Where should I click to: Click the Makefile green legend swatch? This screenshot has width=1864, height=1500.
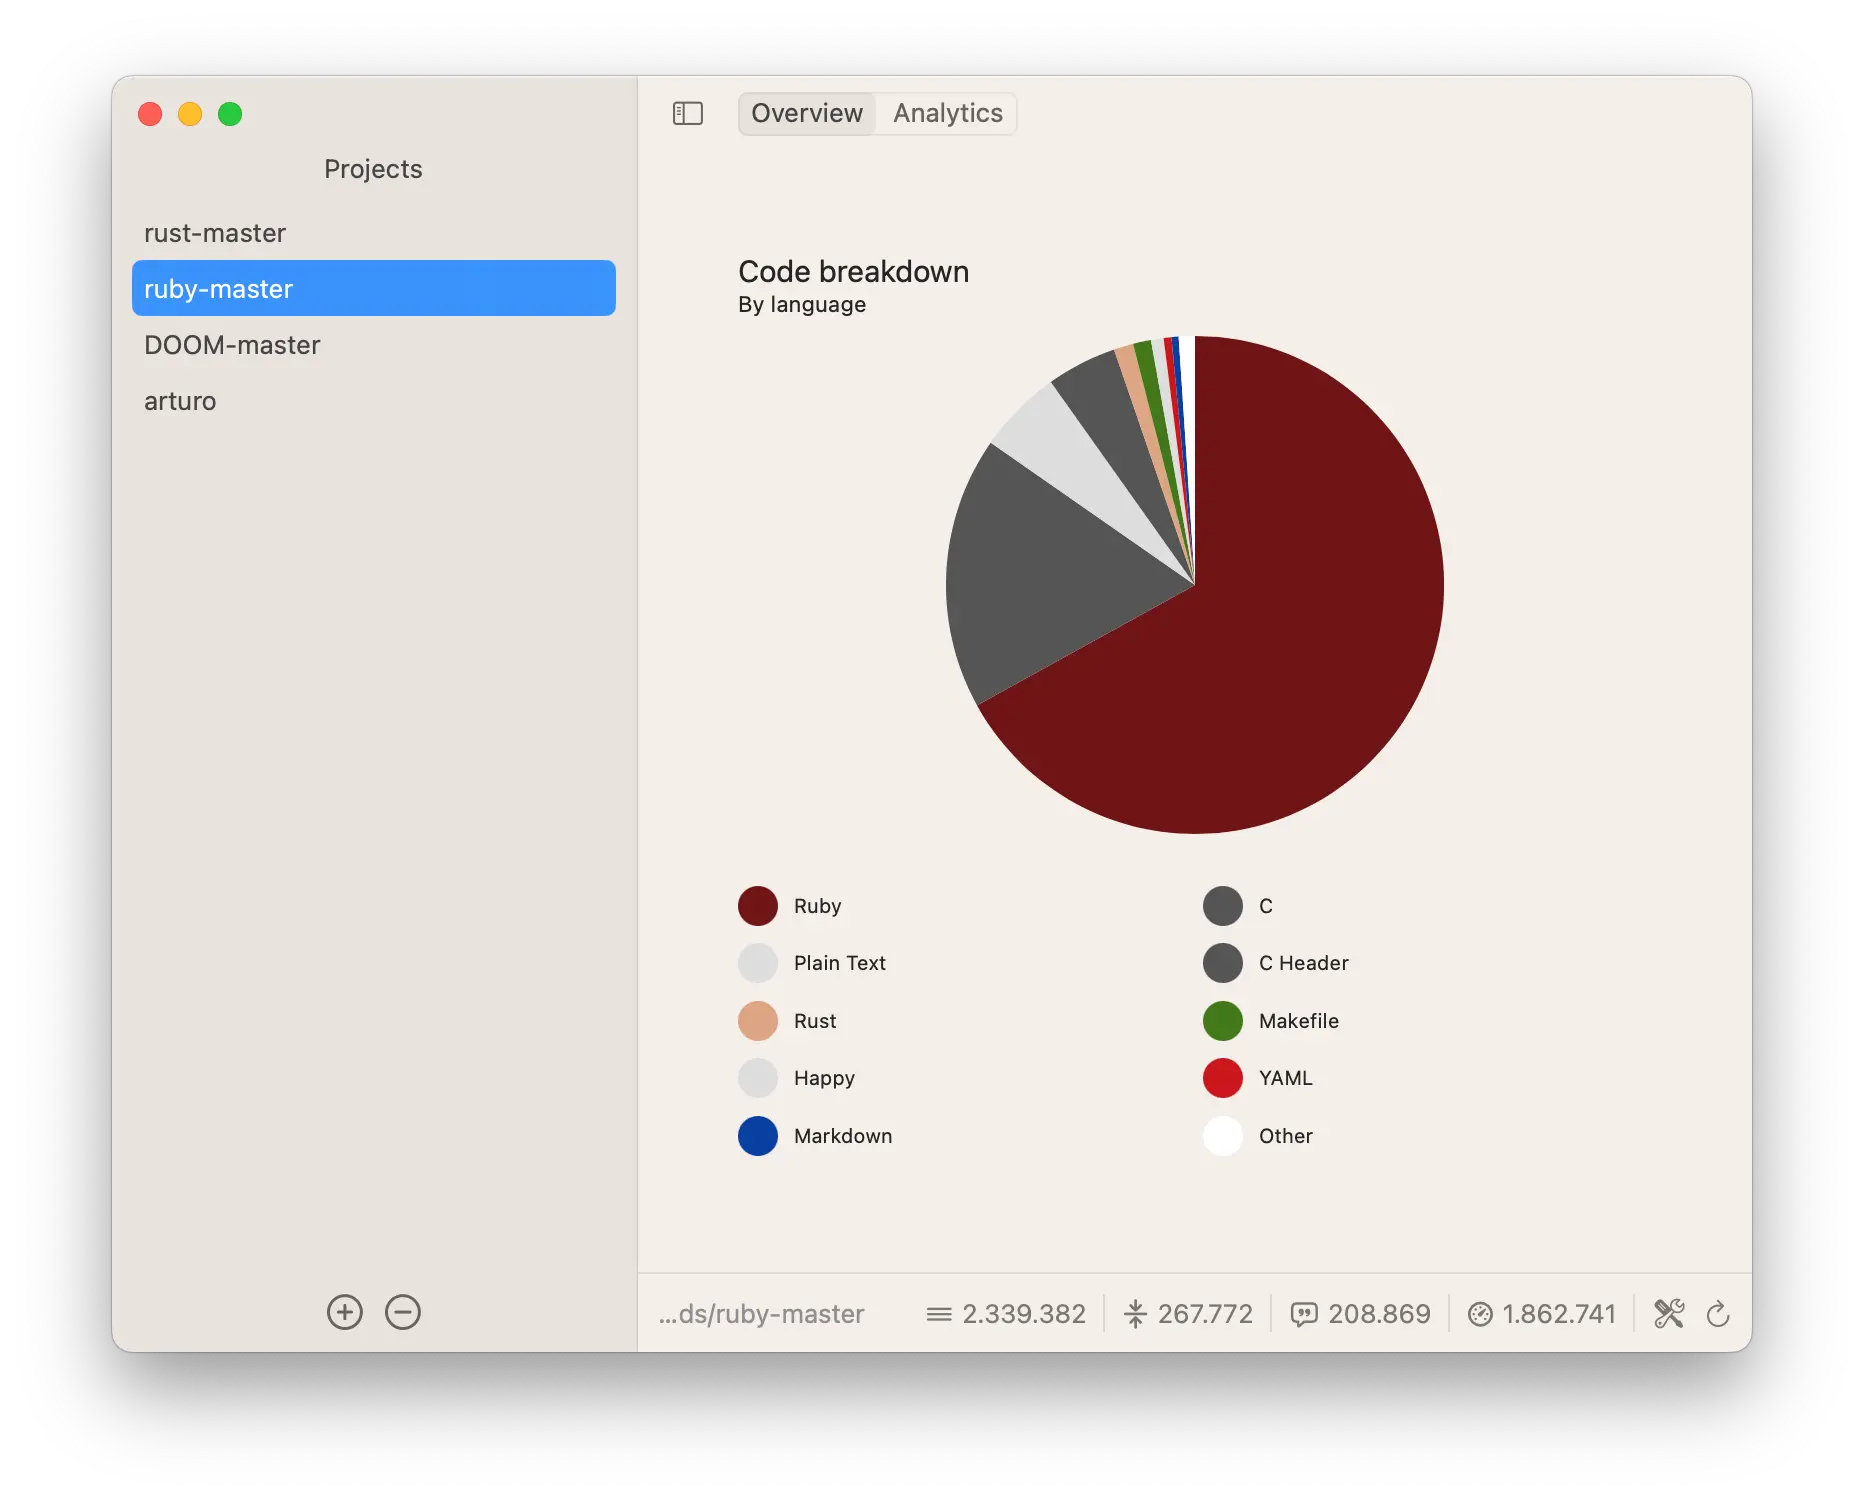point(1223,1021)
